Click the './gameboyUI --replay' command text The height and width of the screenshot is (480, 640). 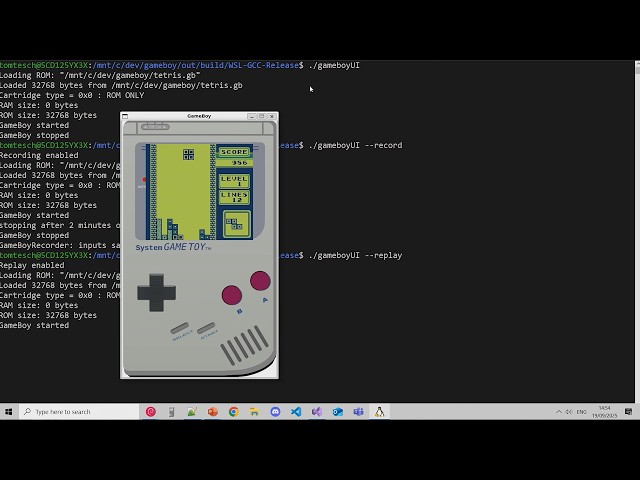pos(355,256)
